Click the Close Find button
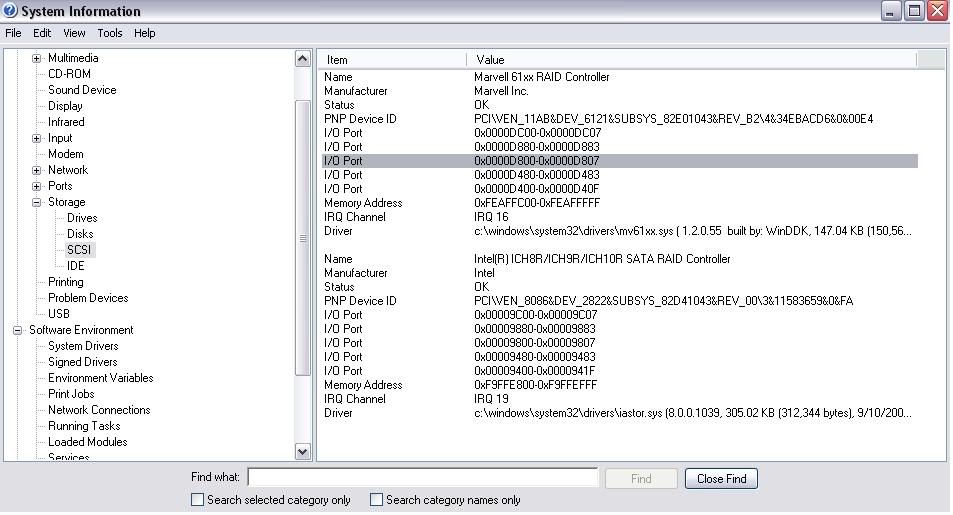953x515 pixels. coord(721,479)
